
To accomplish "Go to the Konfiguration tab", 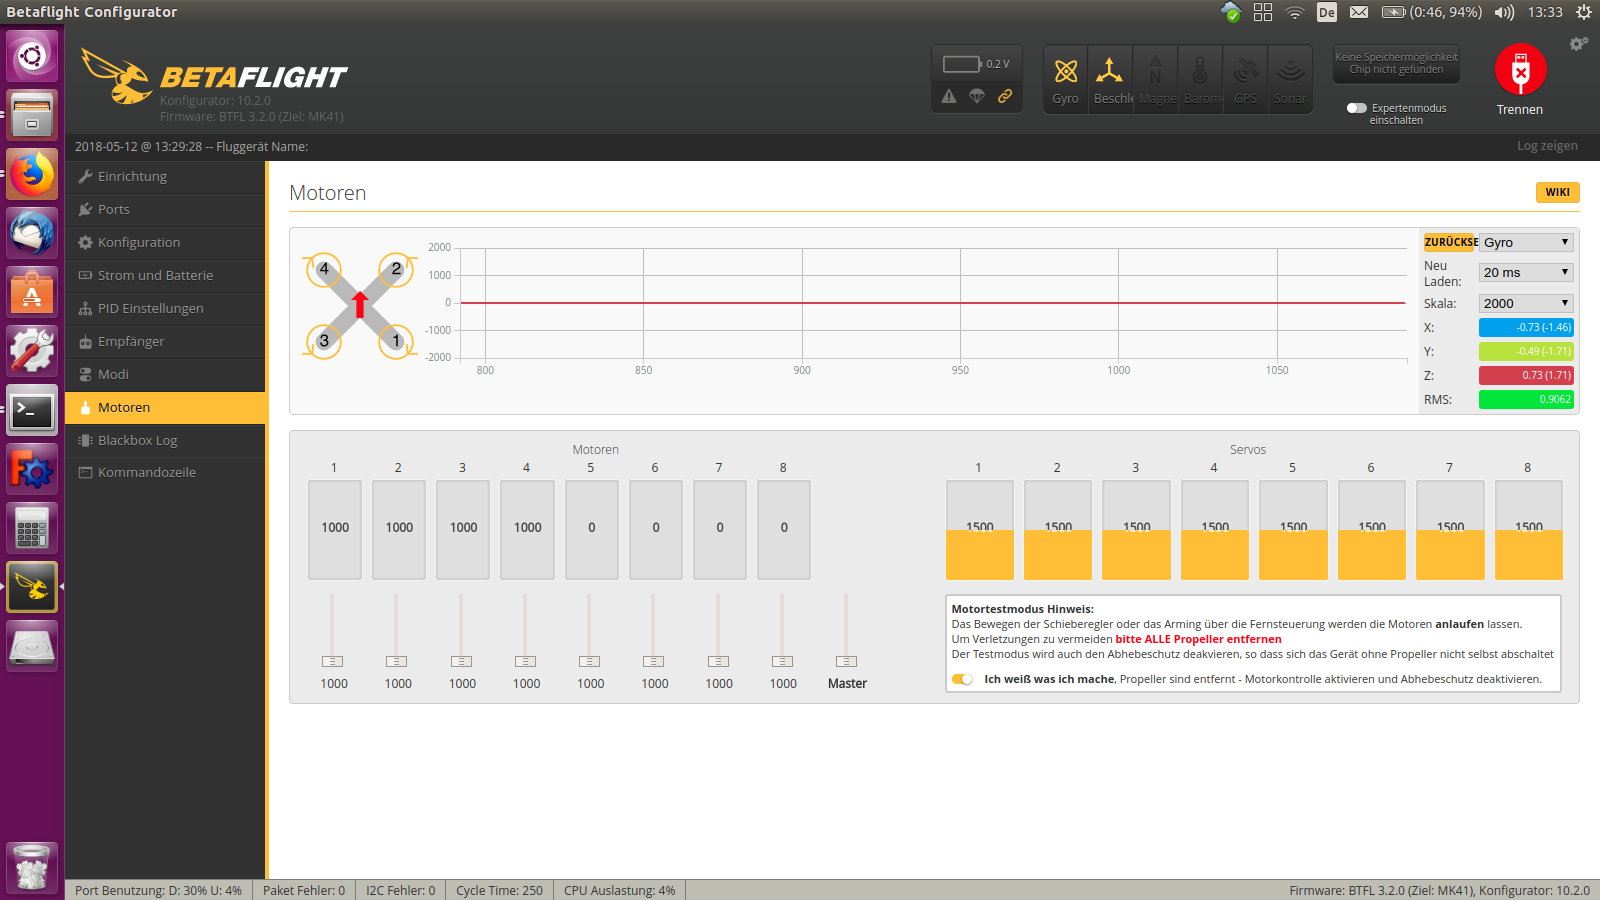I will click(165, 242).
